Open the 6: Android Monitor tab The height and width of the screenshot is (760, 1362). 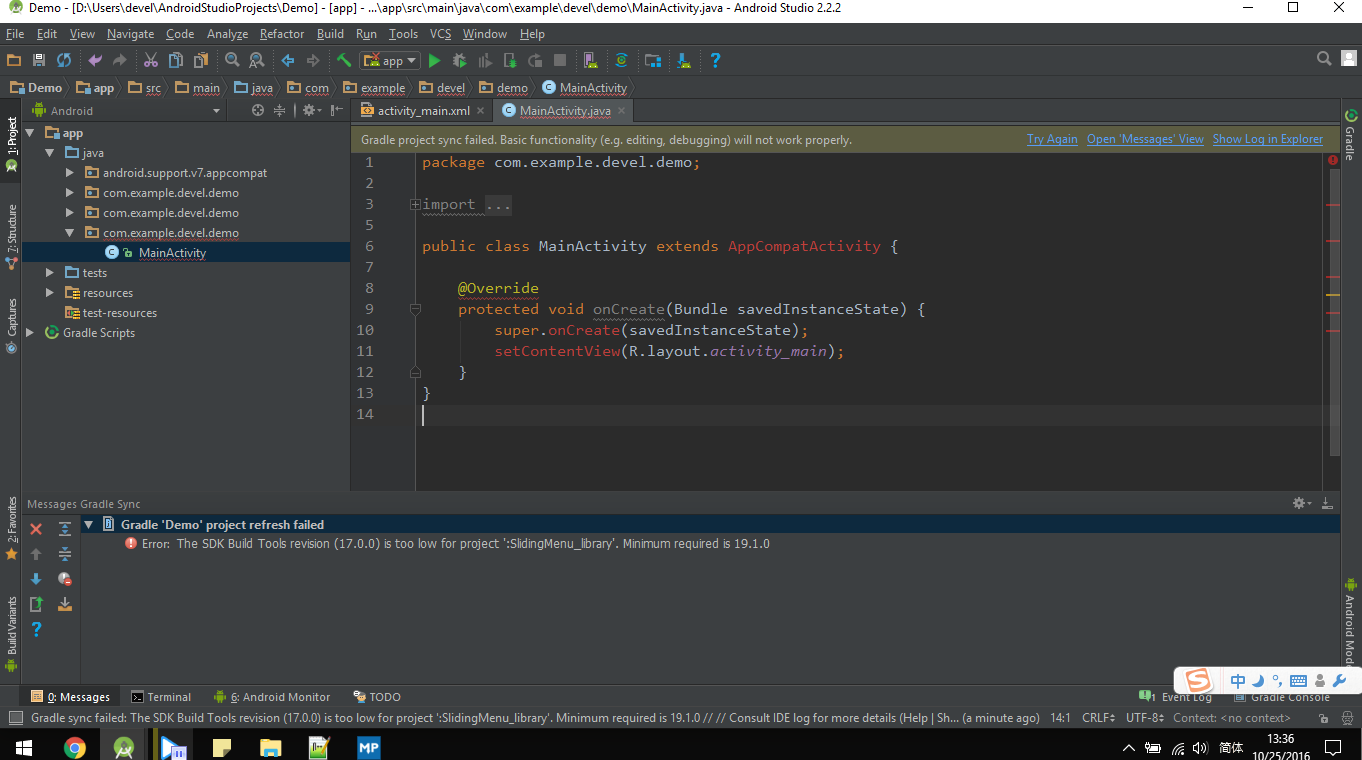pyautogui.click(x=272, y=697)
